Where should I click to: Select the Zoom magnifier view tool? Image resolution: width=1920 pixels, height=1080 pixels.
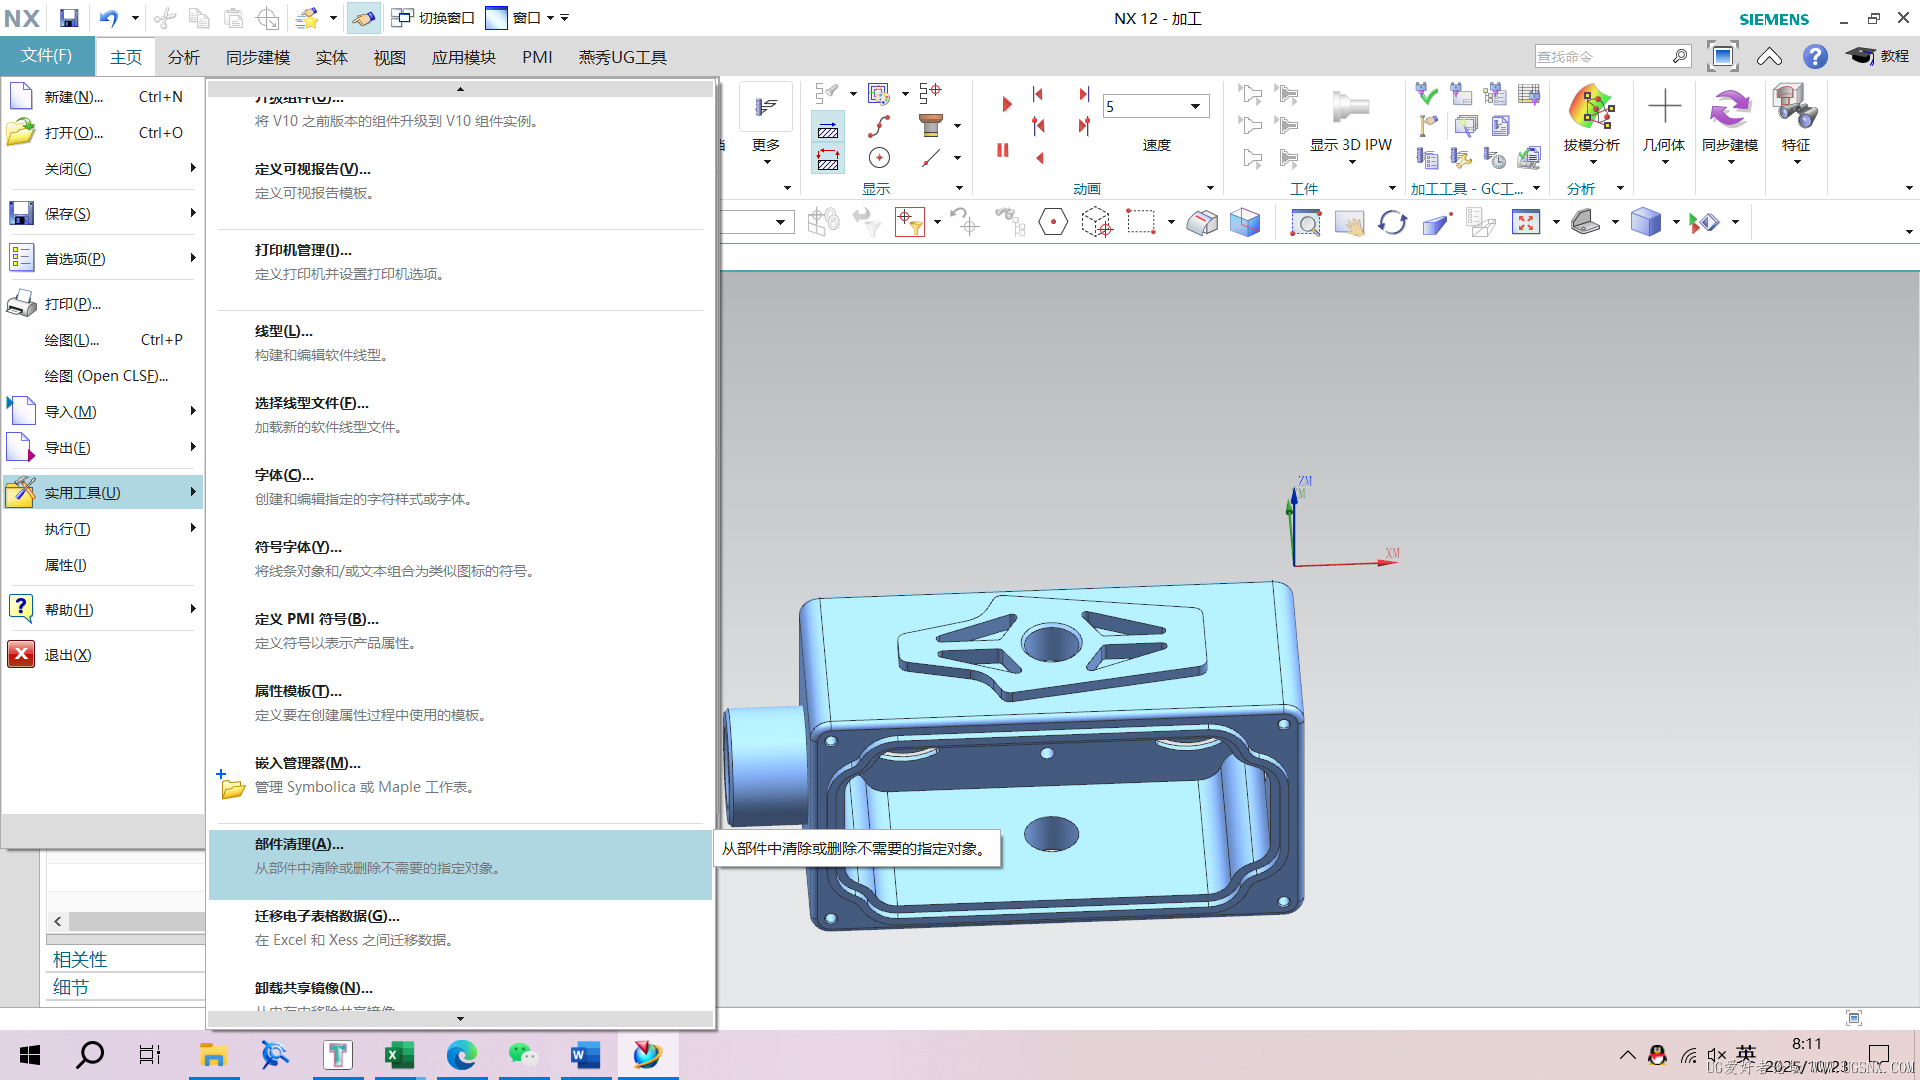[1305, 222]
